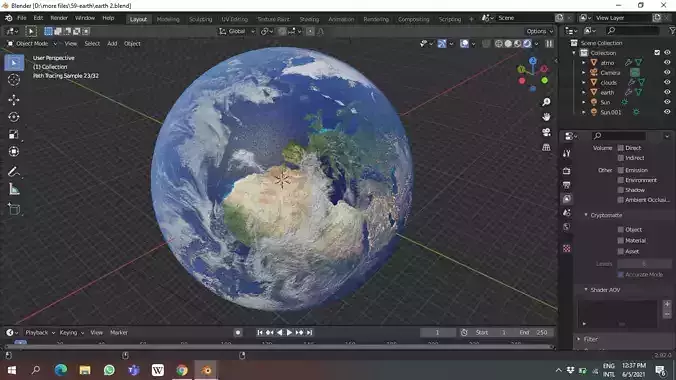This screenshot has height=380, width=676.
Task: Expand the Filter panel
Action: 579,339
